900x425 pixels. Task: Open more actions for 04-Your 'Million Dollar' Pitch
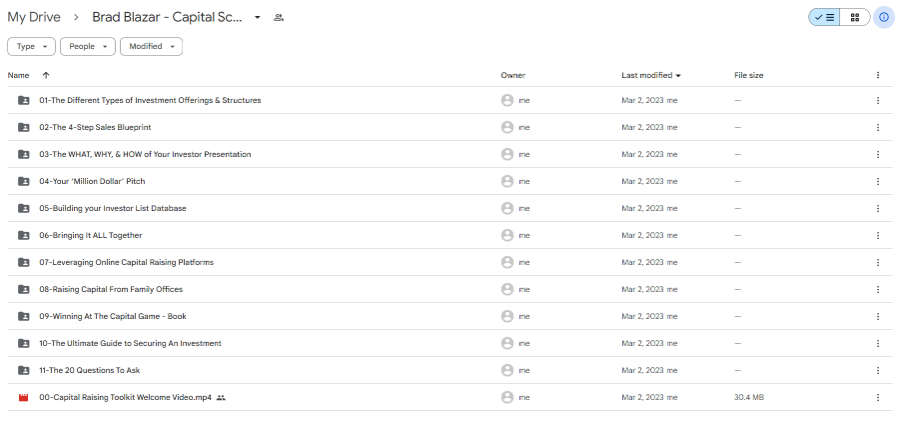pos(877,181)
